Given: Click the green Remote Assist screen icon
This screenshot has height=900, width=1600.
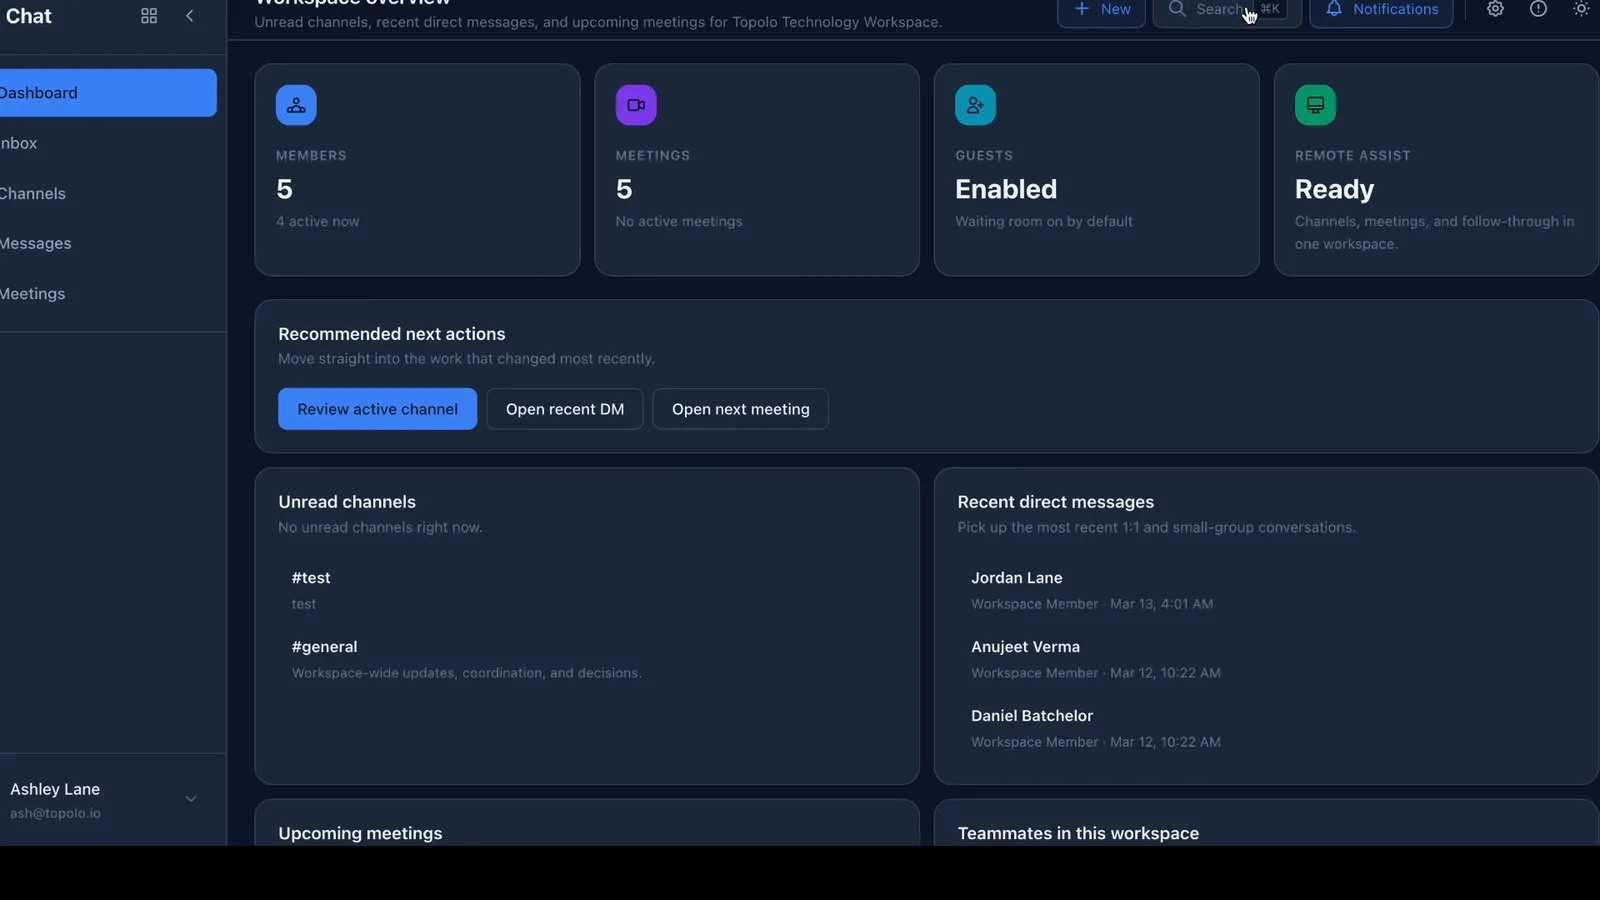Looking at the screenshot, I should tap(1314, 104).
